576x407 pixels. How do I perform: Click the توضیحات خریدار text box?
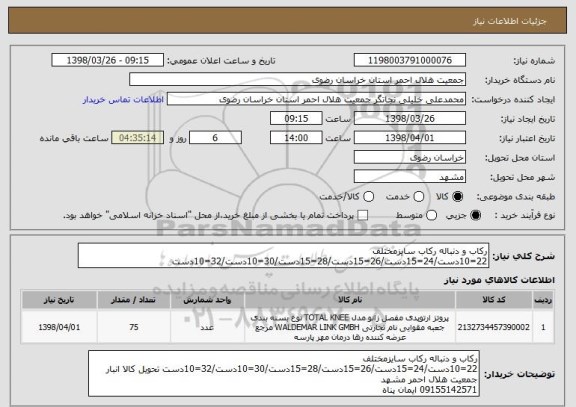(x=284, y=374)
